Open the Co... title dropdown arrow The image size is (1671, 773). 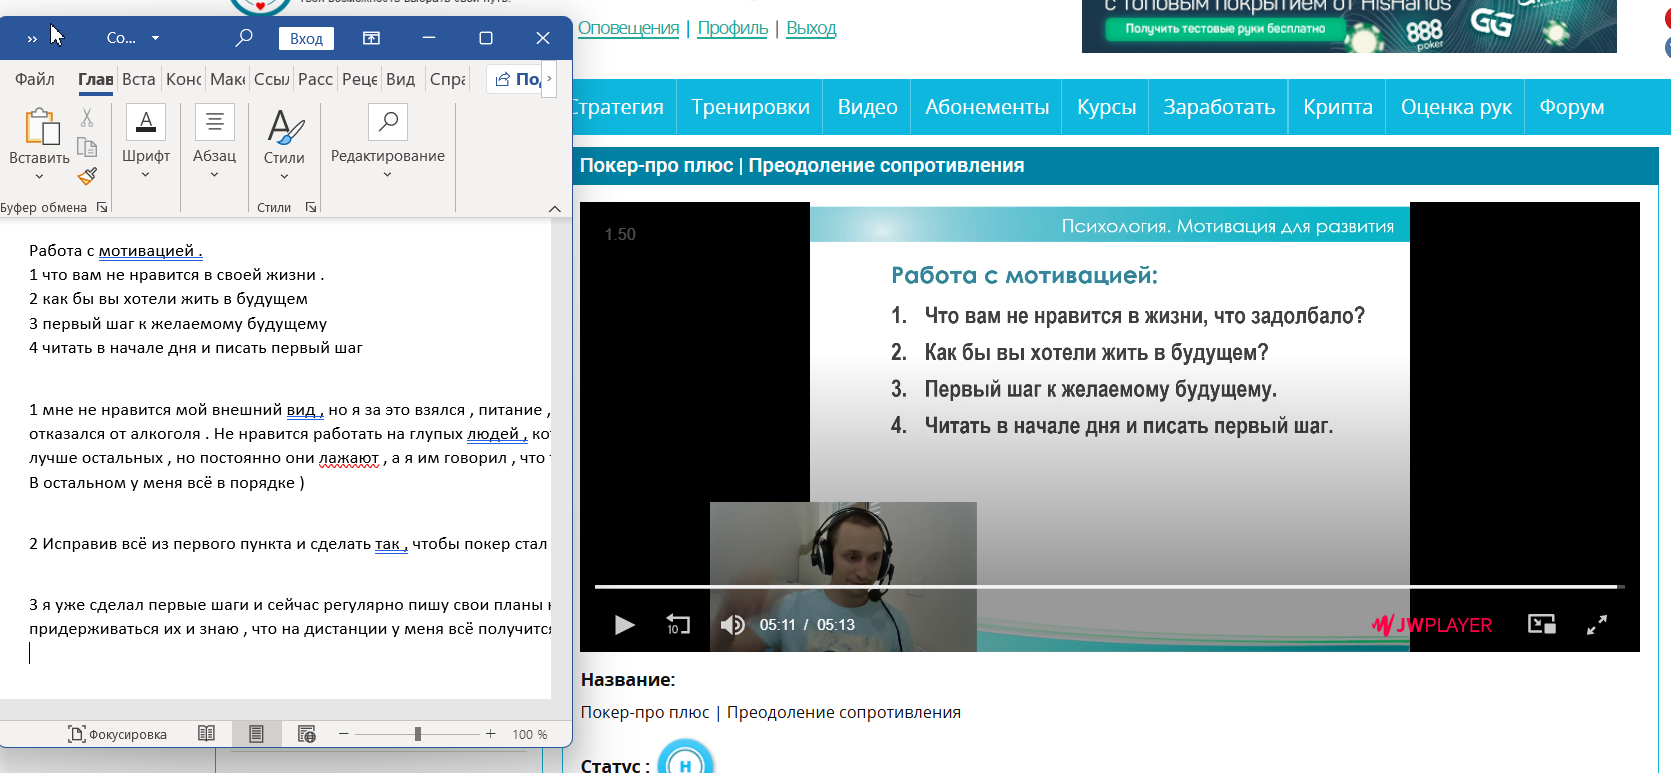click(156, 38)
